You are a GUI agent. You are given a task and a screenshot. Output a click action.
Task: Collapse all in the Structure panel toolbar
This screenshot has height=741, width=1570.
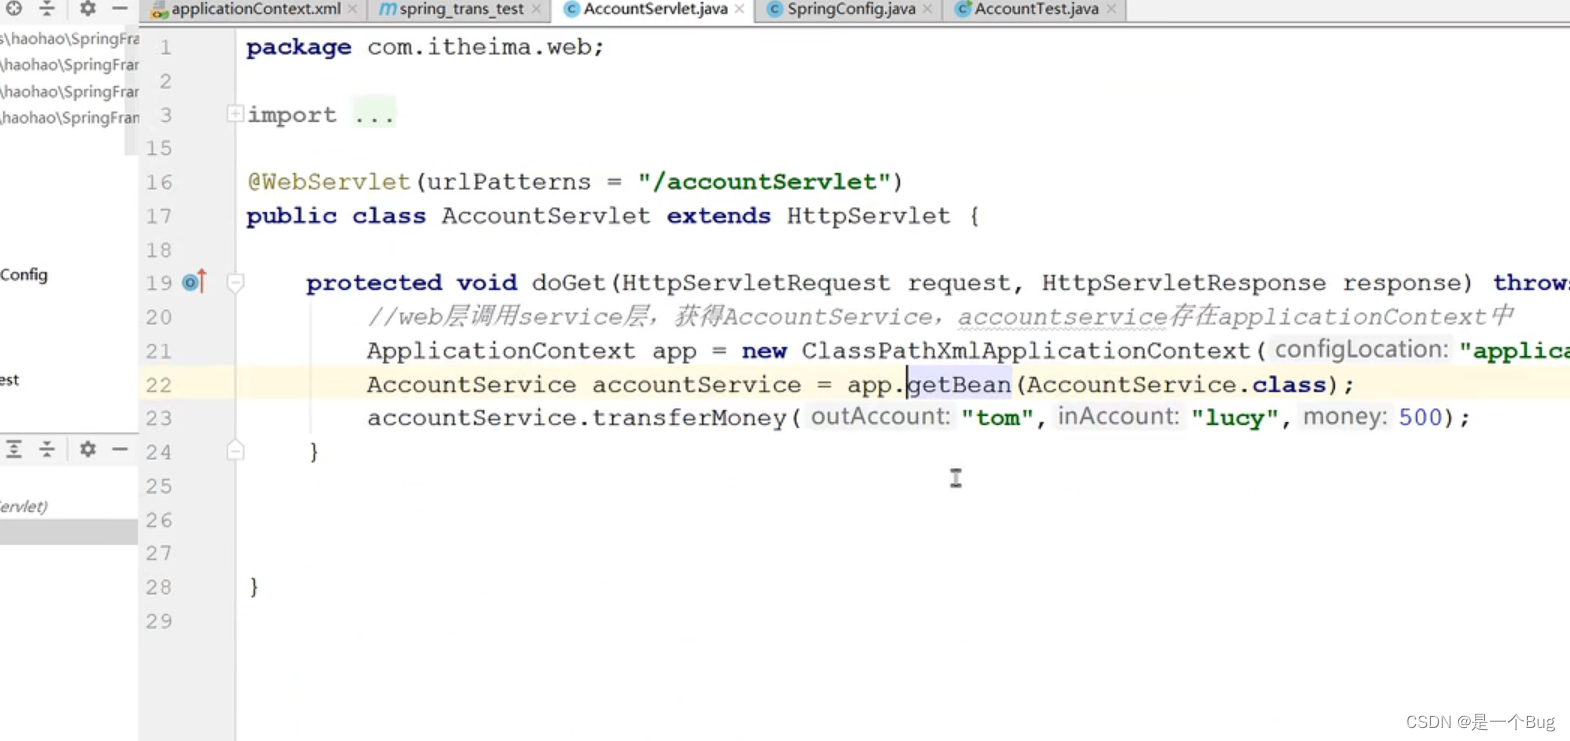[47, 449]
